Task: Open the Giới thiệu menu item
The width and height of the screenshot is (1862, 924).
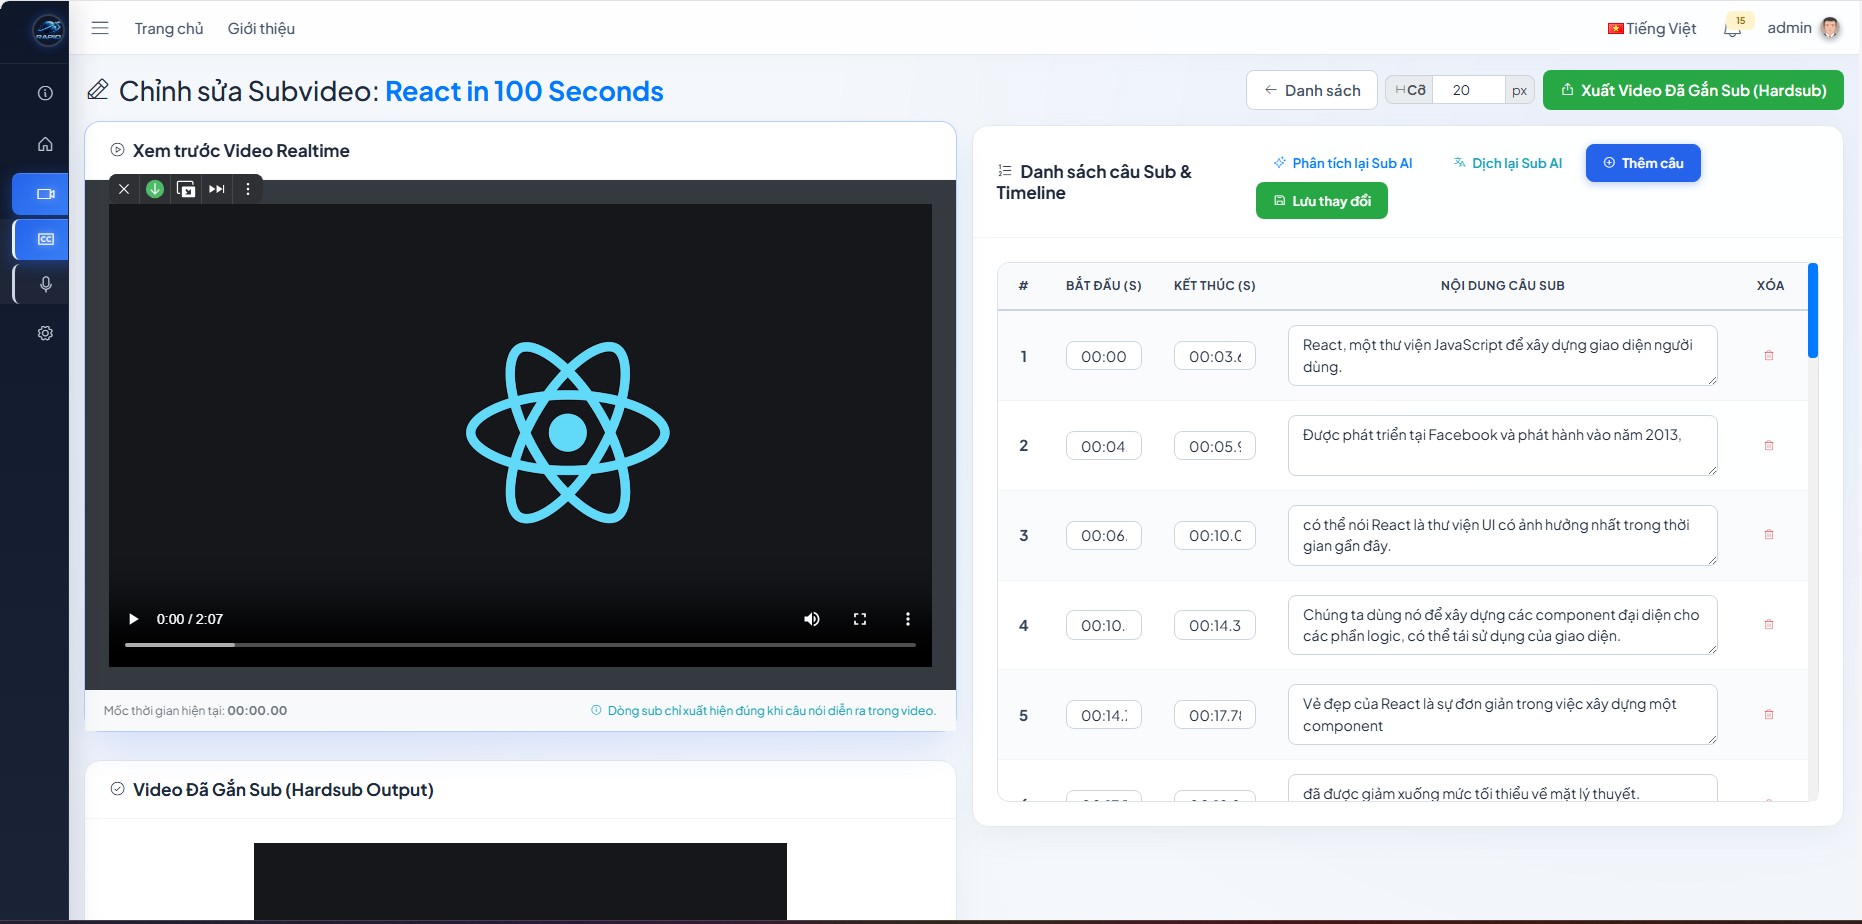Action: coord(261,28)
